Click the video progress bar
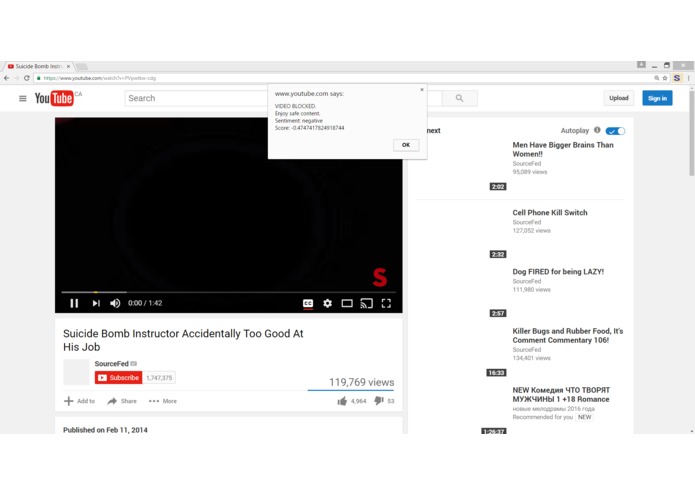 (229, 292)
